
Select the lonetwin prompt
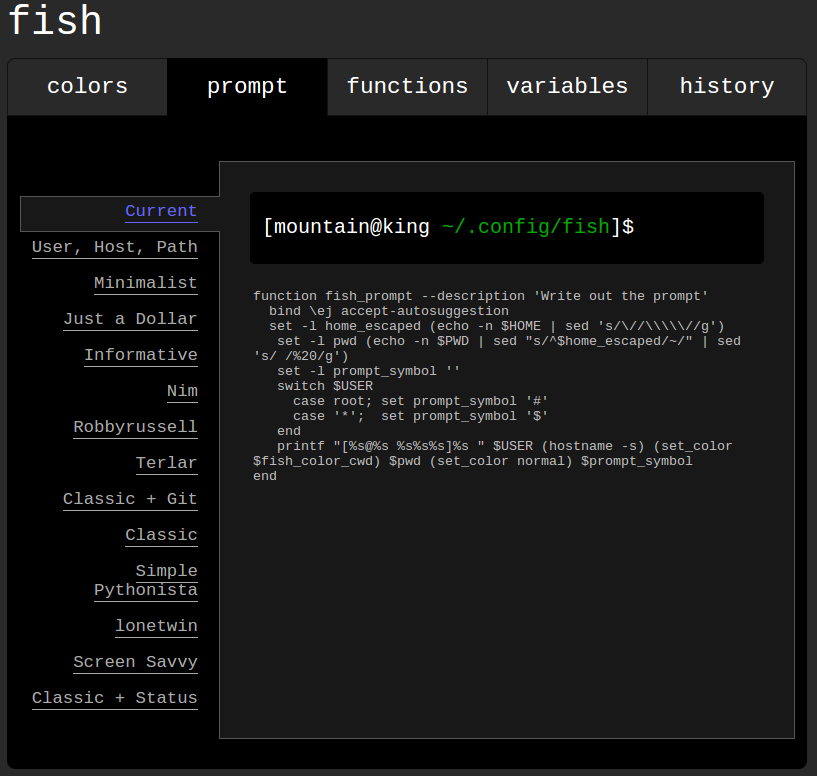156,626
